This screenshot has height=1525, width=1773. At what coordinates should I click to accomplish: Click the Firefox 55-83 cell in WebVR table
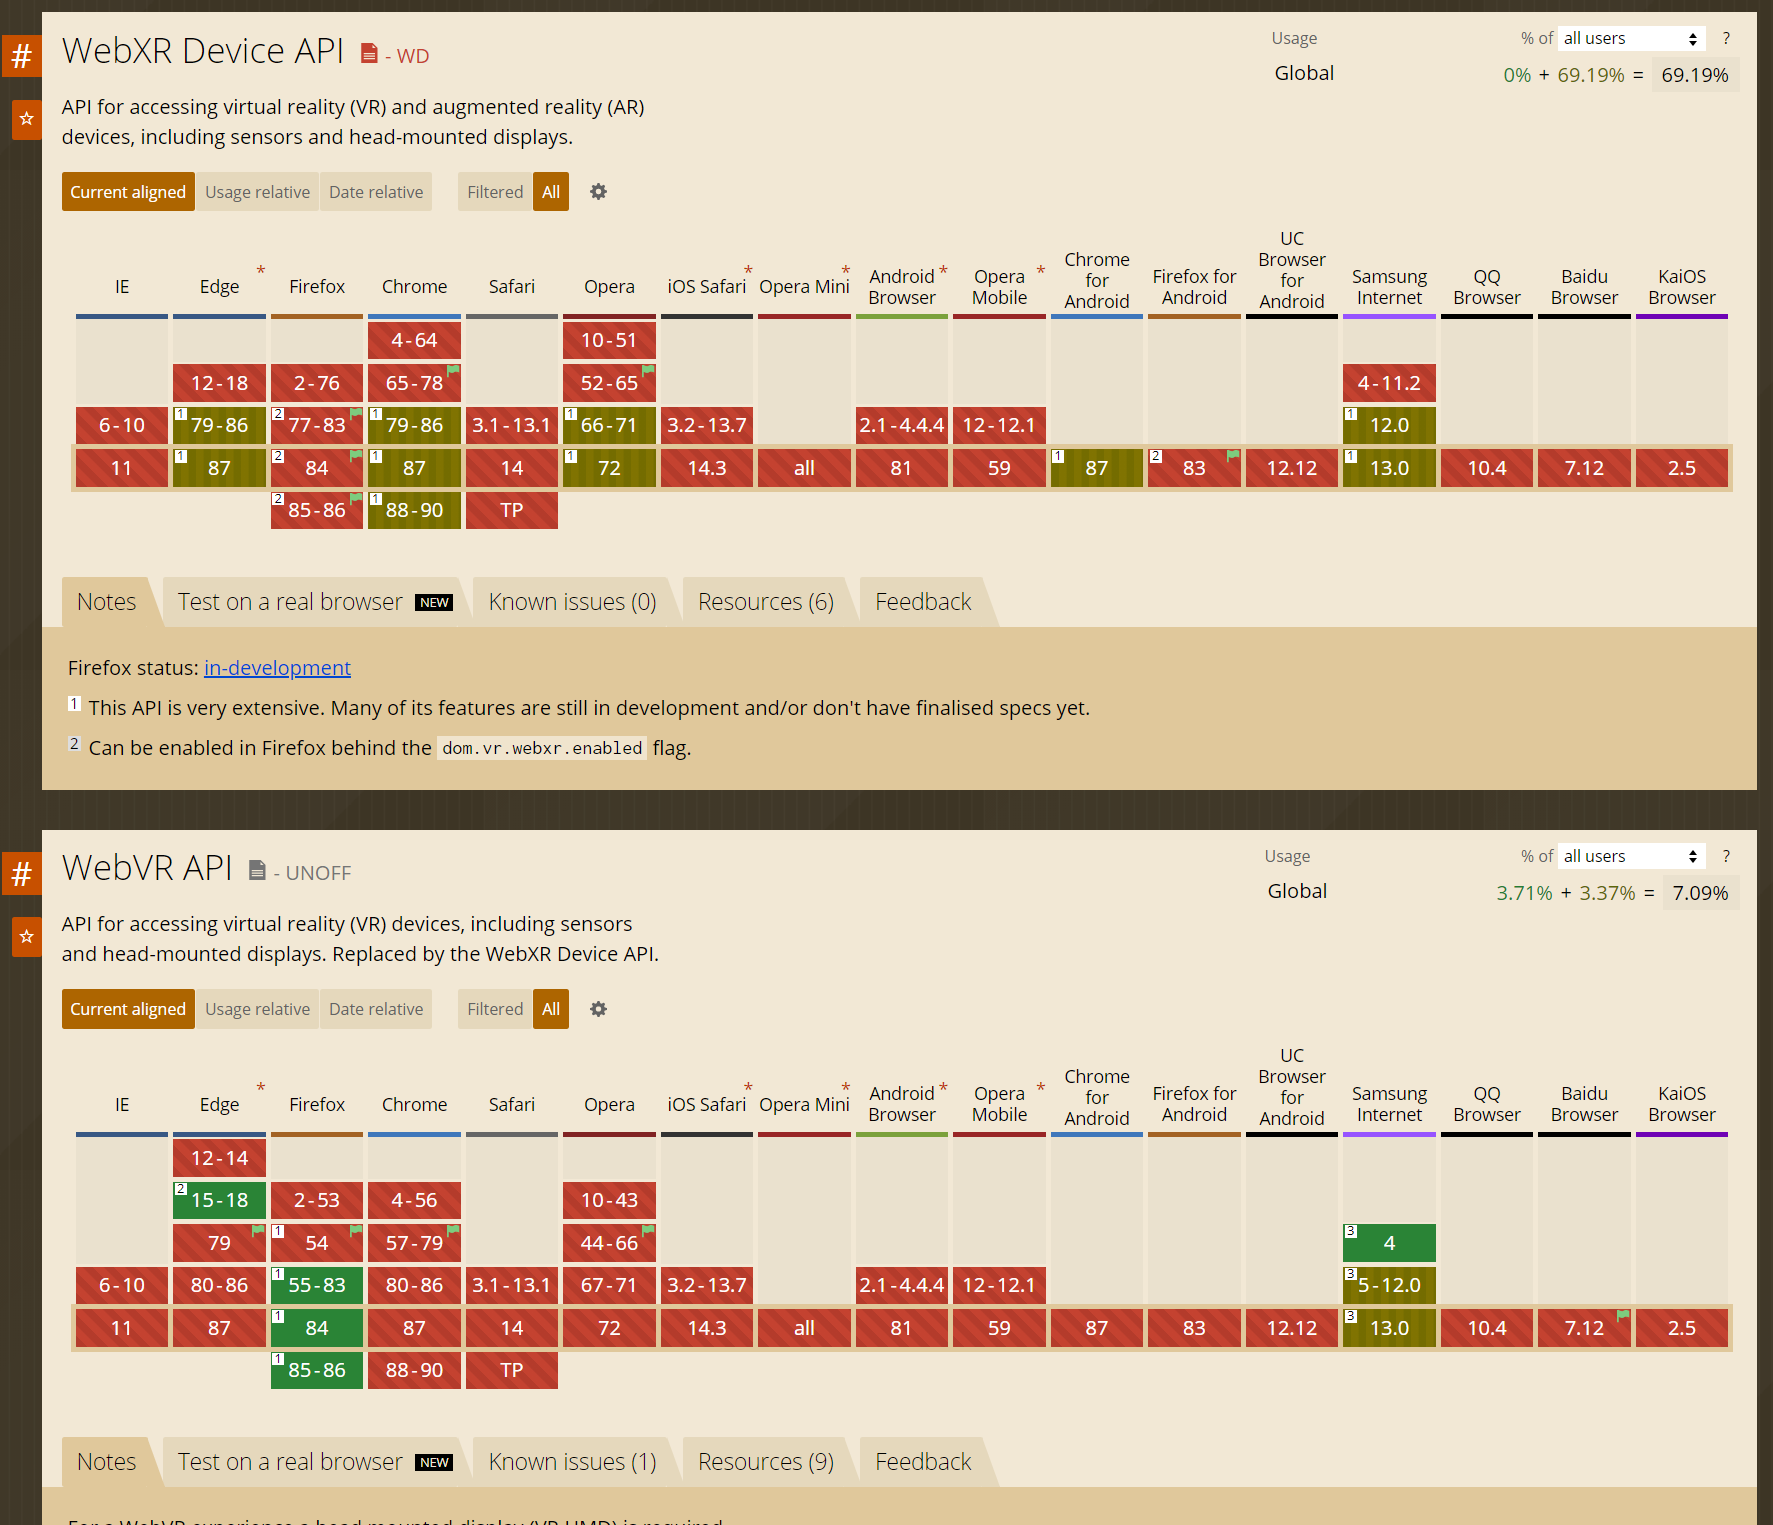click(x=317, y=1285)
